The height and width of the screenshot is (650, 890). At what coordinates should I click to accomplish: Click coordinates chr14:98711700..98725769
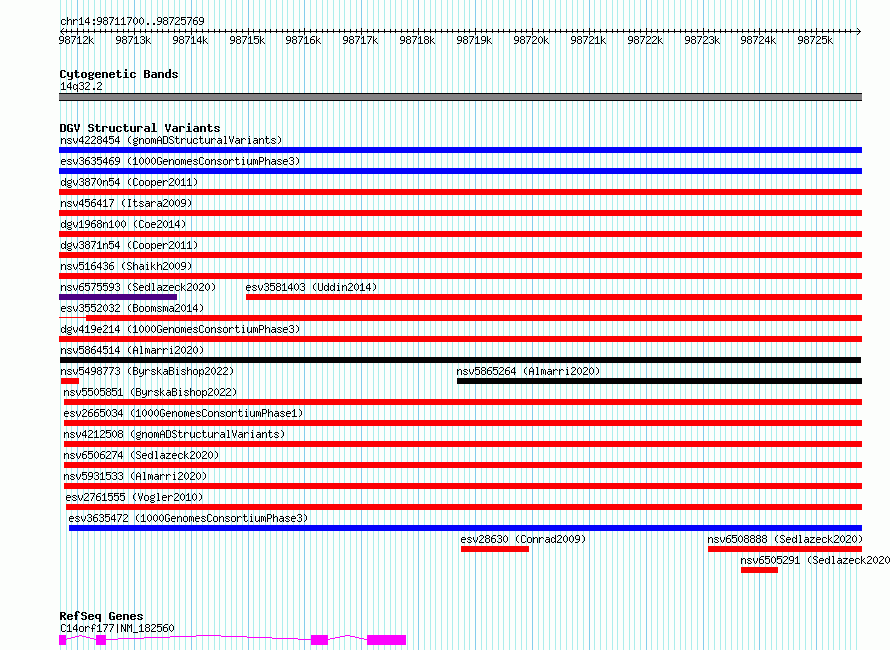(132, 21)
